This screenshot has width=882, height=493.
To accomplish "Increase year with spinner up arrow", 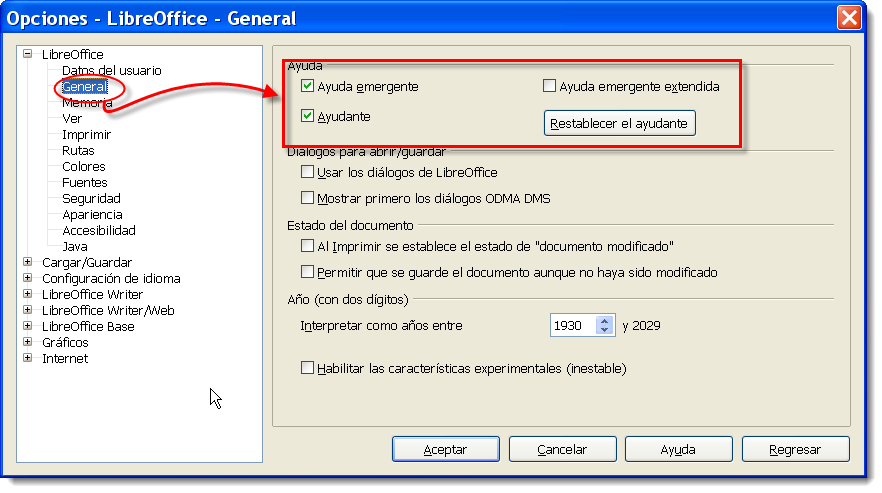I will (604, 321).
